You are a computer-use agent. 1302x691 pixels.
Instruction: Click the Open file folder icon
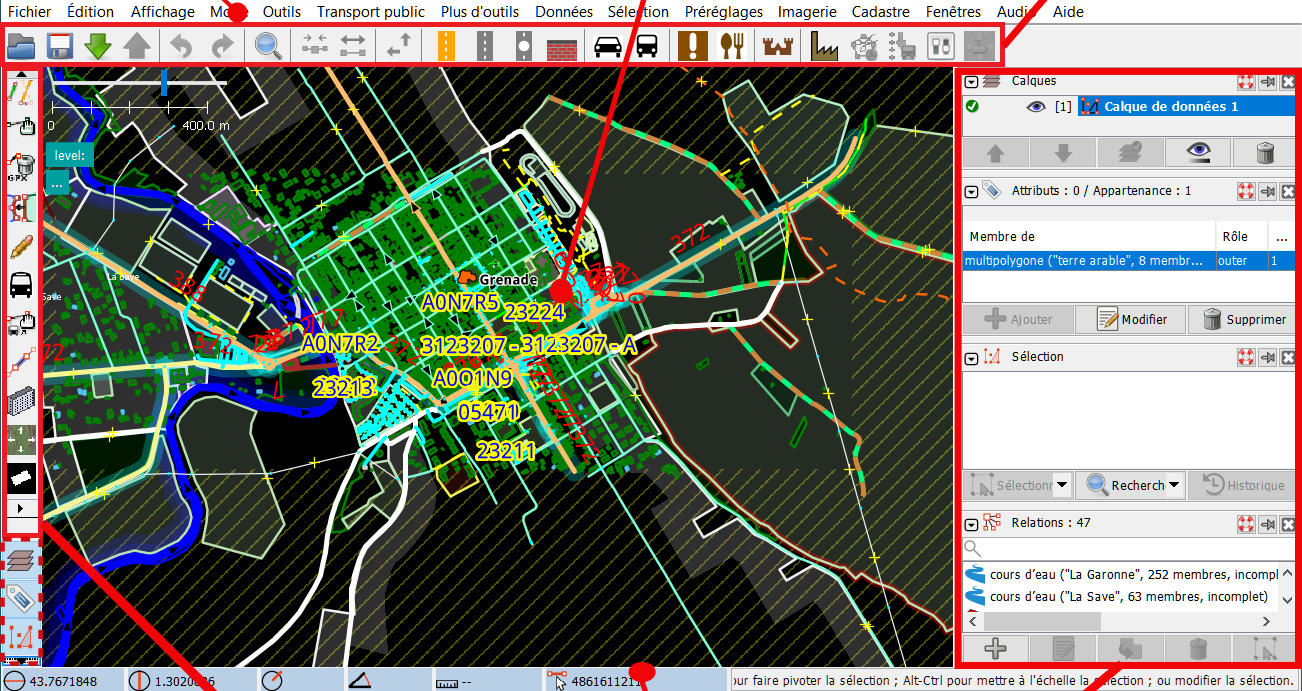21,46
